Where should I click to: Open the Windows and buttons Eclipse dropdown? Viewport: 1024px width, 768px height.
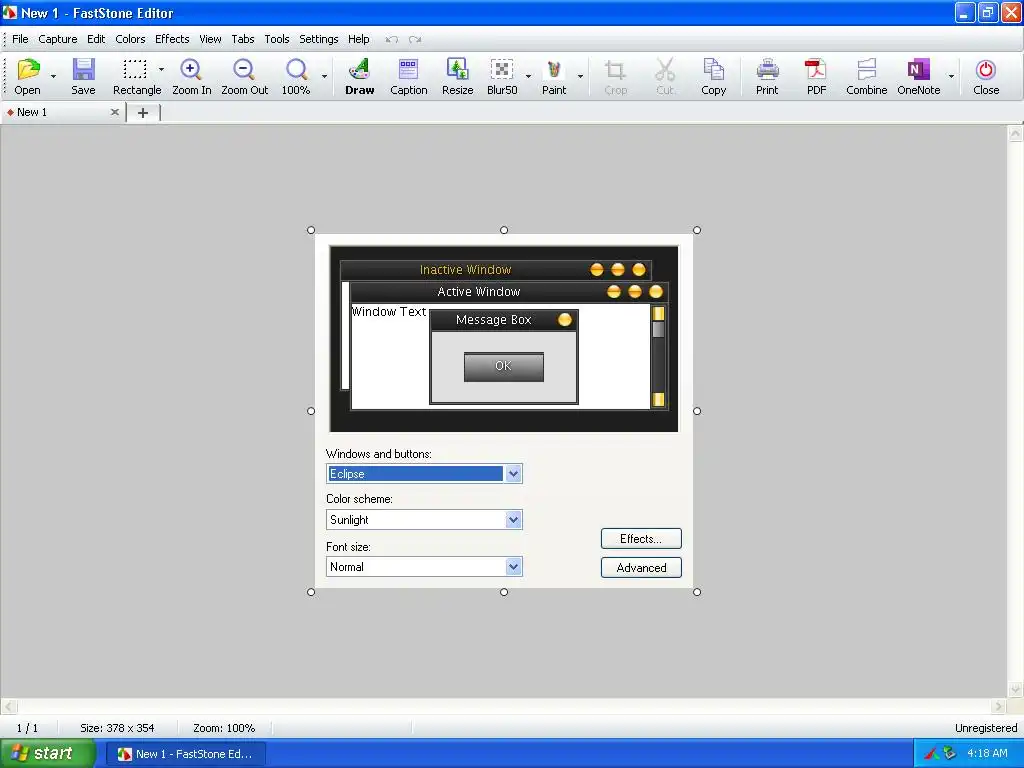pos(513,474)
